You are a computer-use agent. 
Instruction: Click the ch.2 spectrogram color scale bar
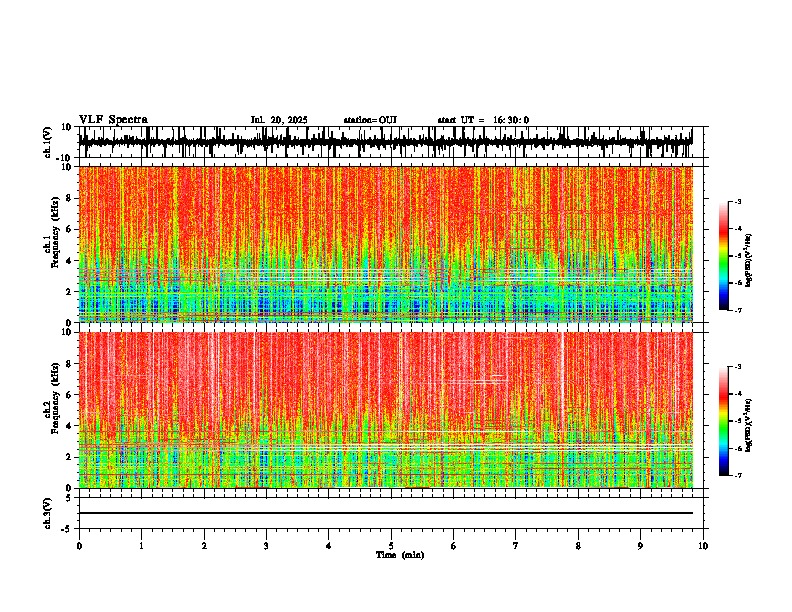pos(724,421)
